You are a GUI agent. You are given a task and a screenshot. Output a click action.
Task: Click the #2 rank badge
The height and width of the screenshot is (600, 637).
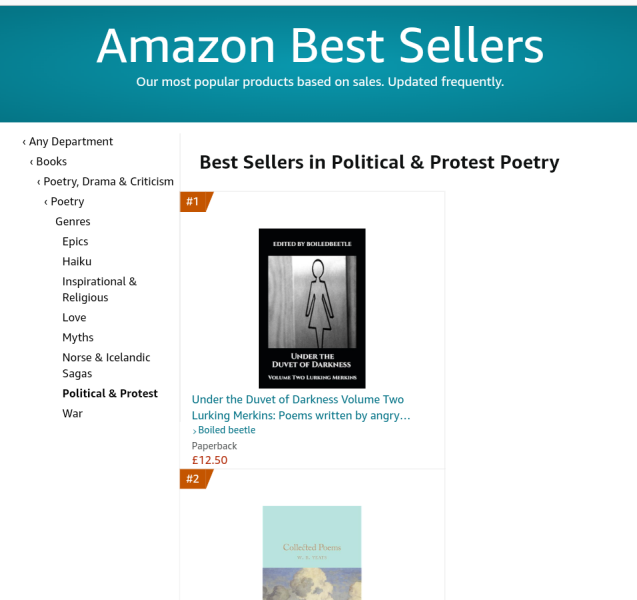click(x=193, y=479)
